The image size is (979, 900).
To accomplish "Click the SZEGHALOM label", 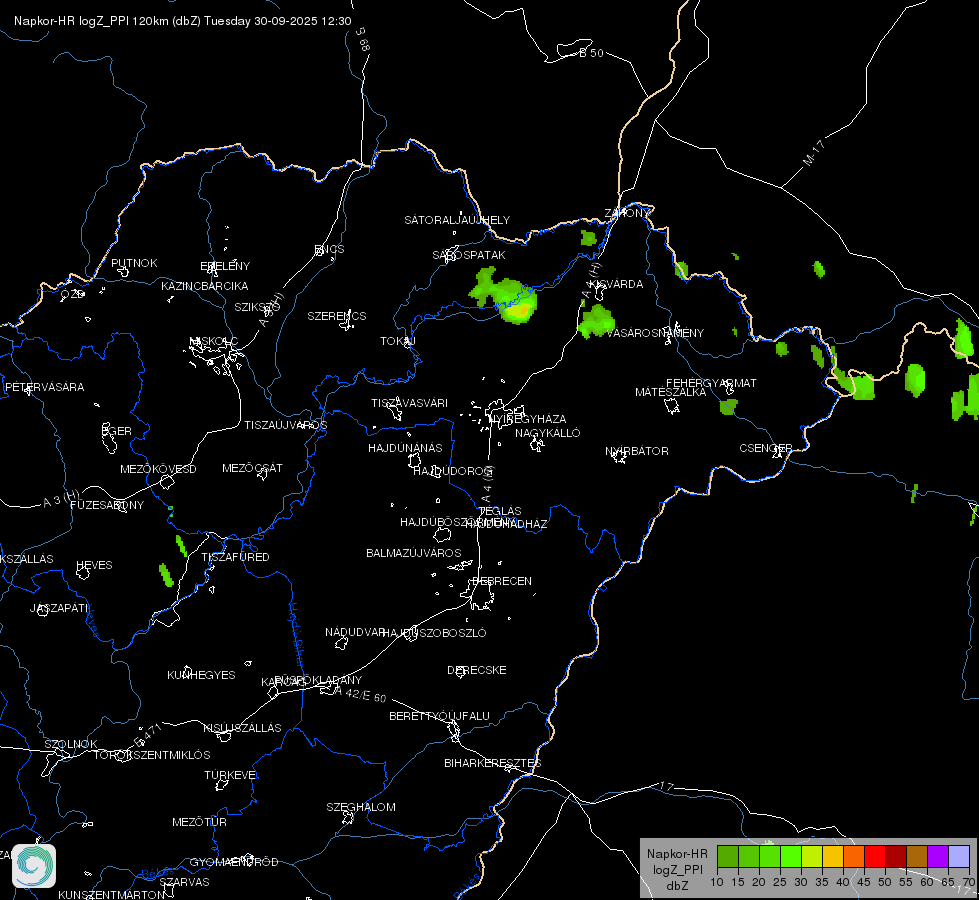I will pyautogui.click(x=361, y=807).
